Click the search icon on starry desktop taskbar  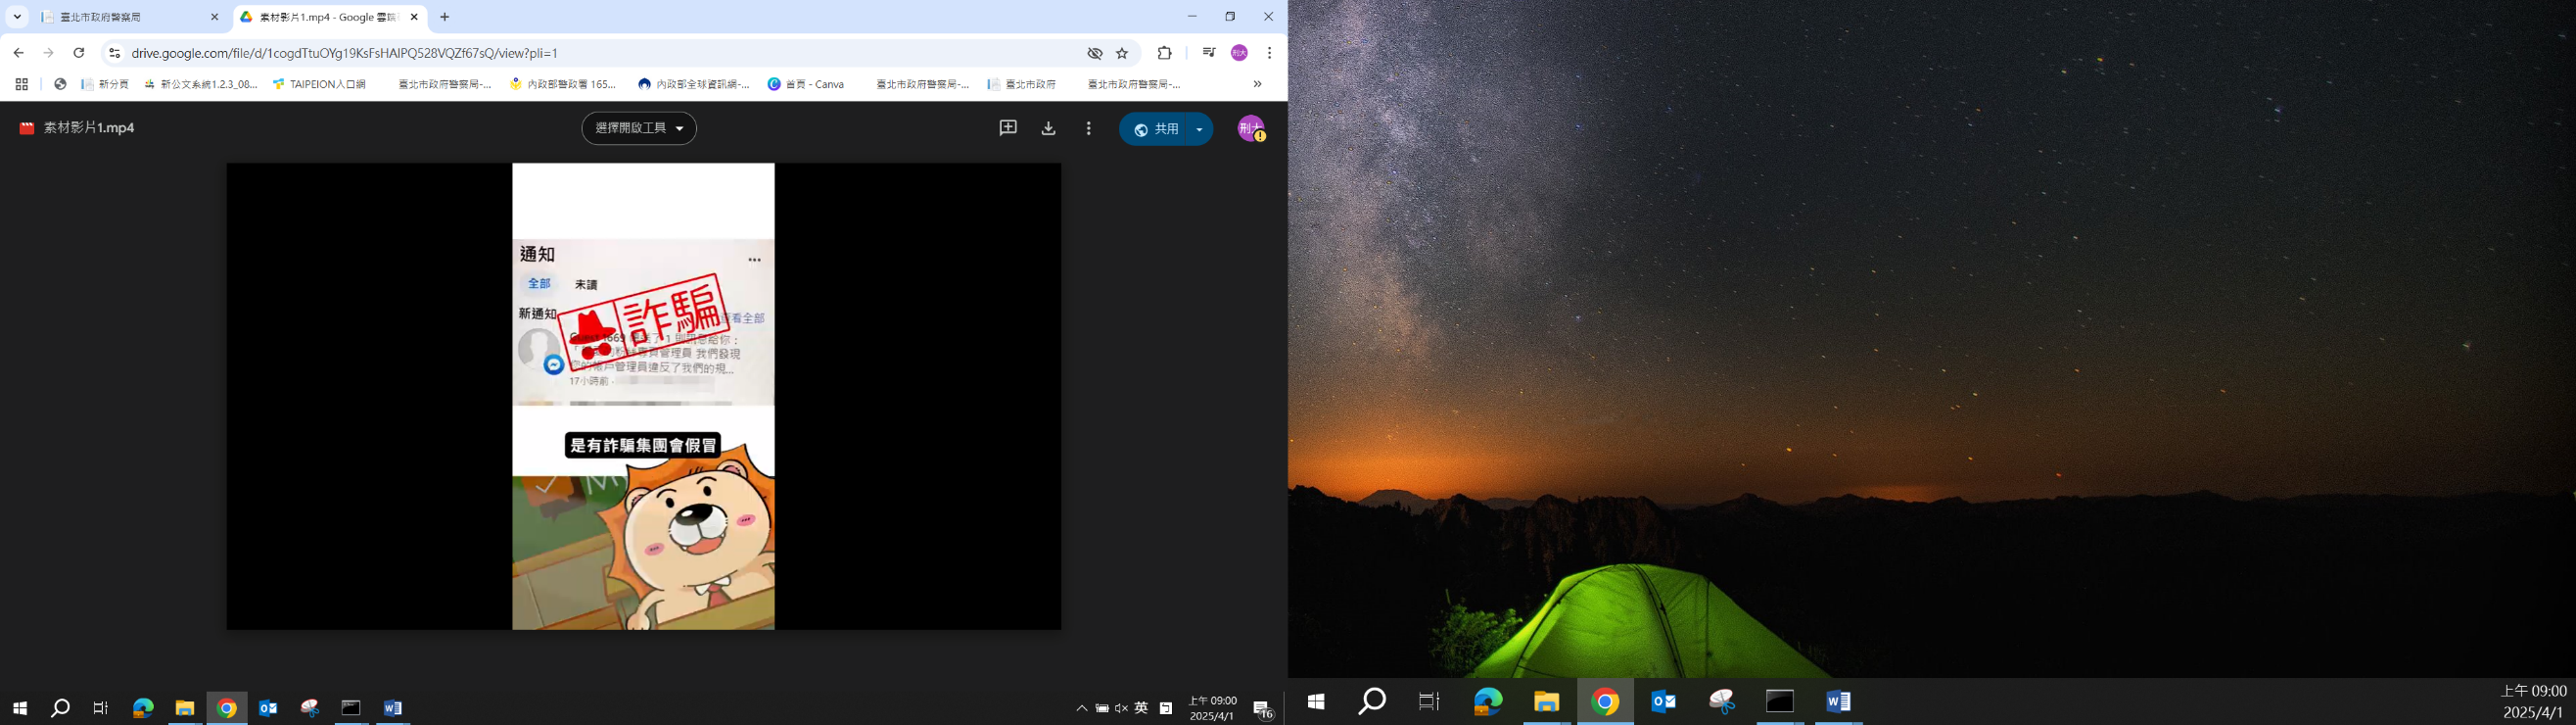[1372, 701]
